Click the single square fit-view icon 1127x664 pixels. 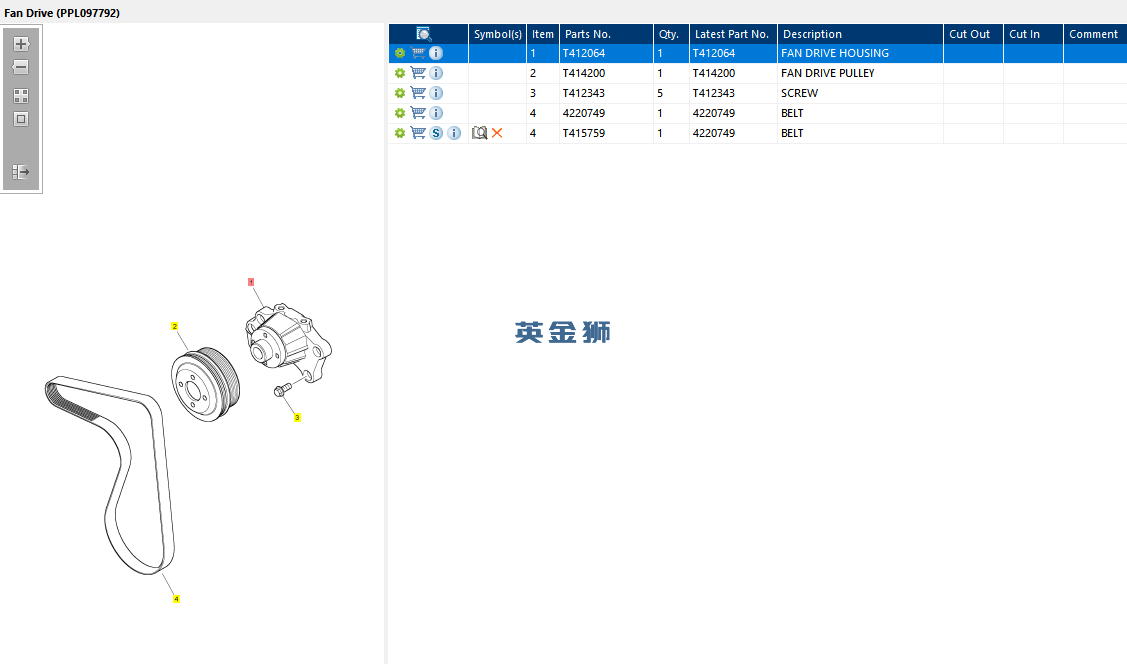(21, 119)
